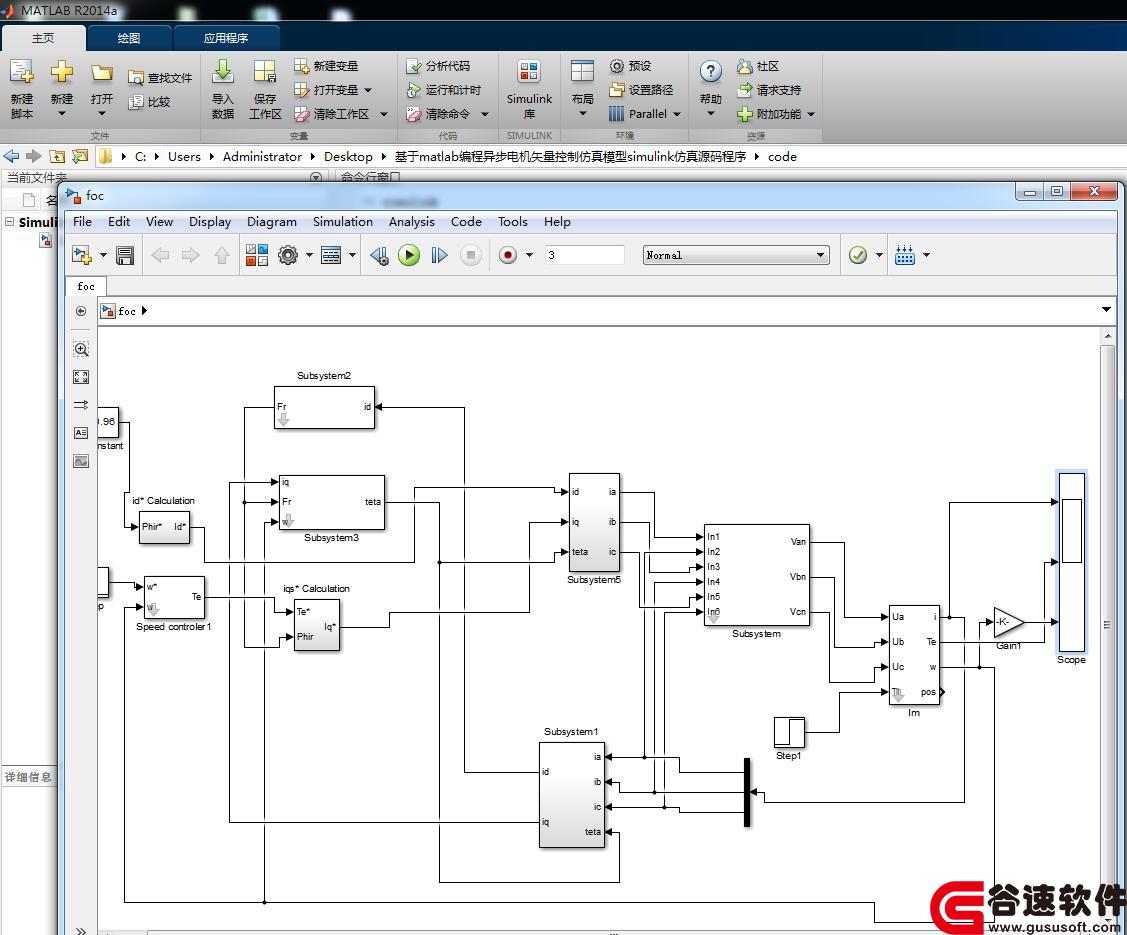Click the Administrator folder in the path
This screenshot has width=1127, height=935.
pos(262,157)
